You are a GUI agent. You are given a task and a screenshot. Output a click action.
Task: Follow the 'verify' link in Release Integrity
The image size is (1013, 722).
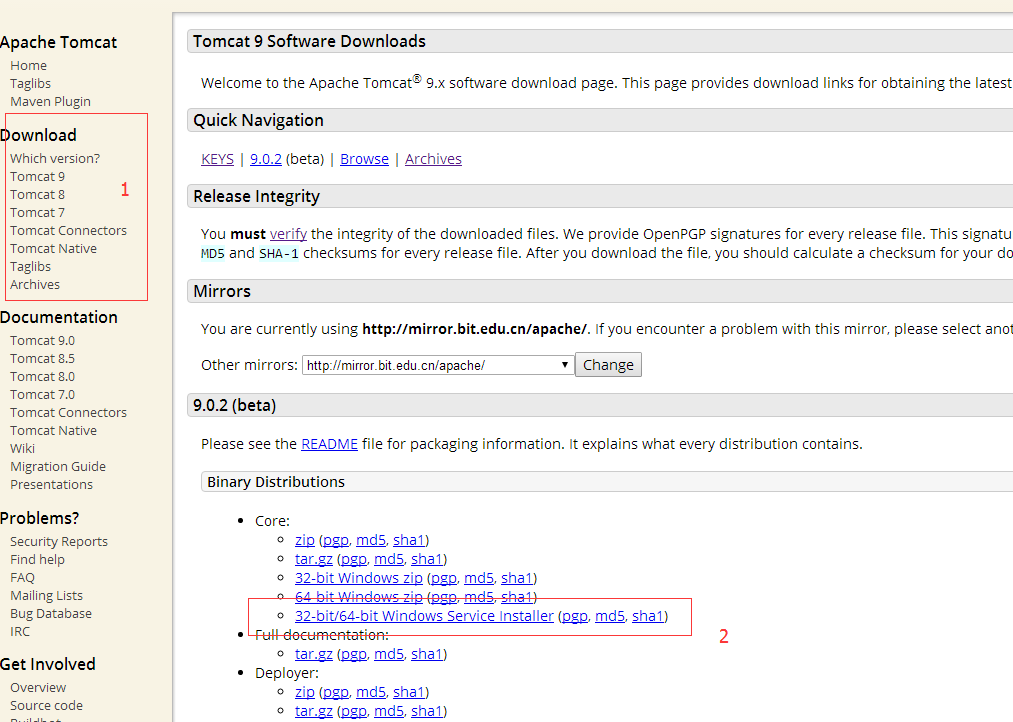(x=288, y=234)
